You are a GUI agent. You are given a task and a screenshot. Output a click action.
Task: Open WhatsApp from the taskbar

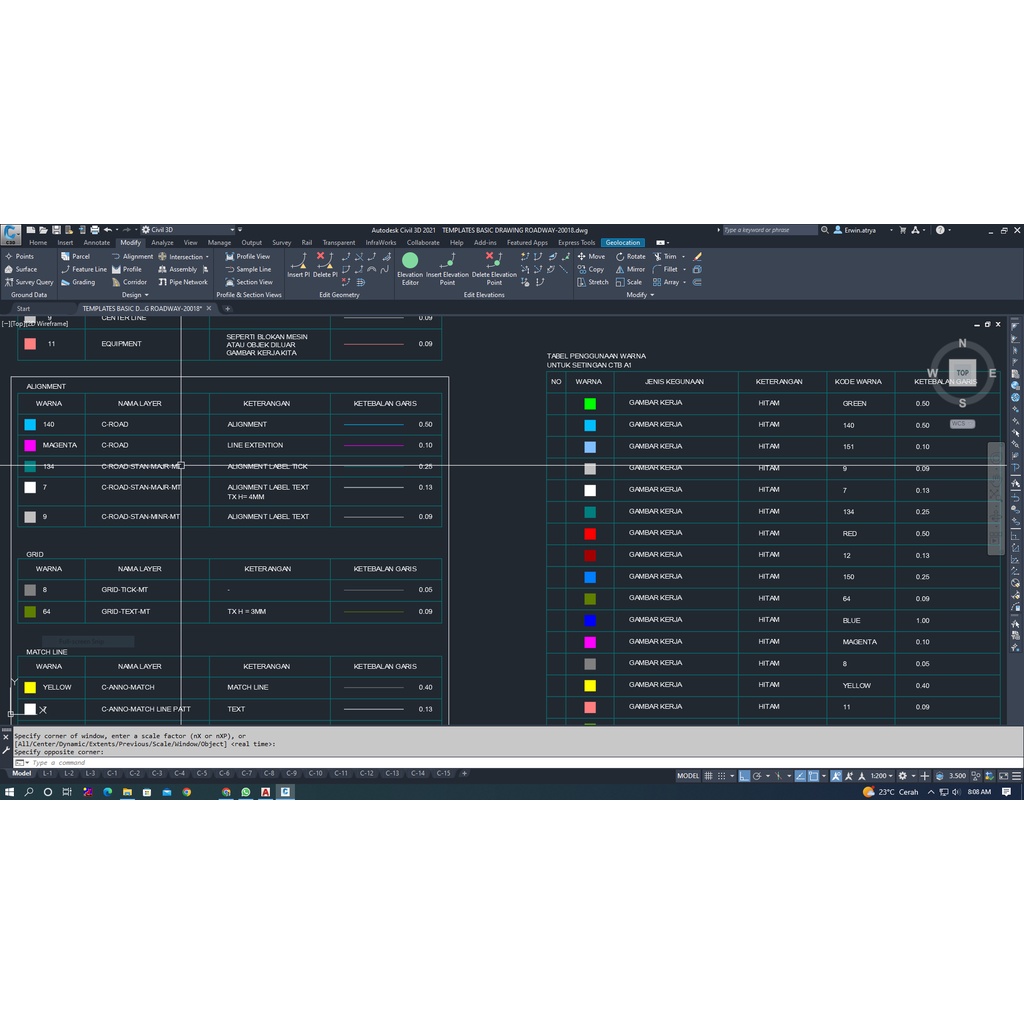click(x=246, y=792)
